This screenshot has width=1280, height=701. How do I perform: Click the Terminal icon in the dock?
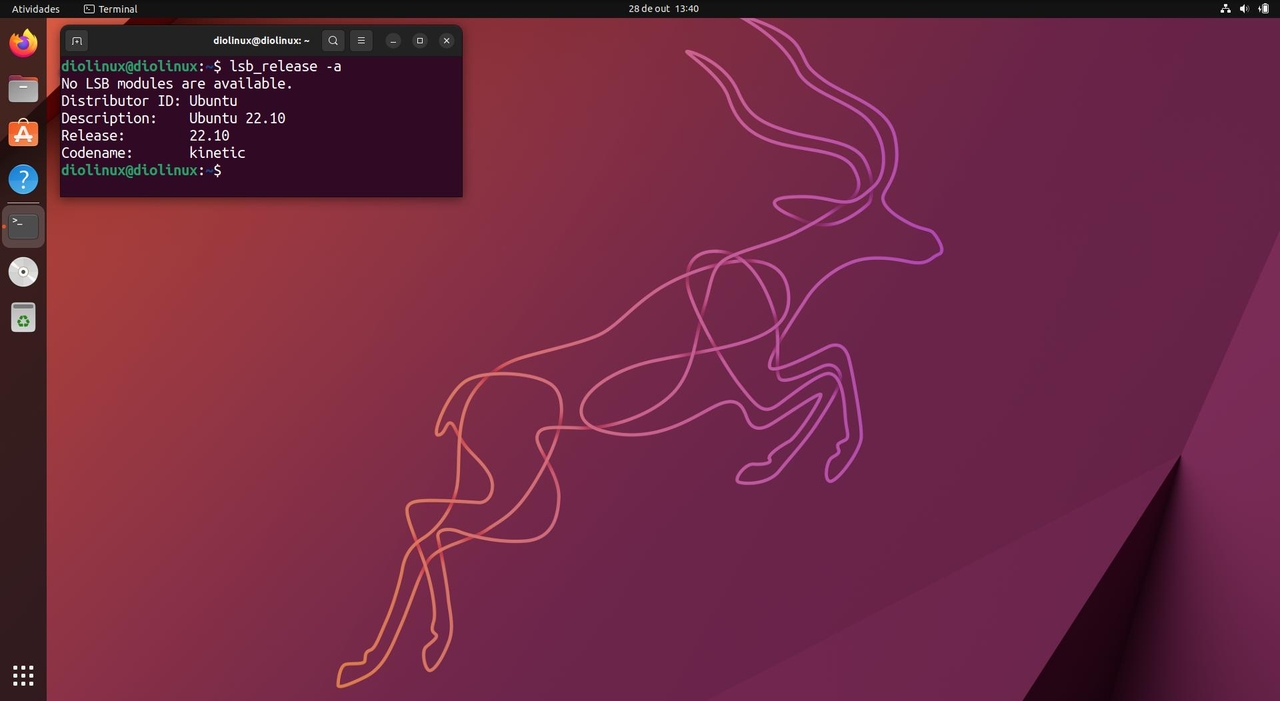click(x=23, y=225)
